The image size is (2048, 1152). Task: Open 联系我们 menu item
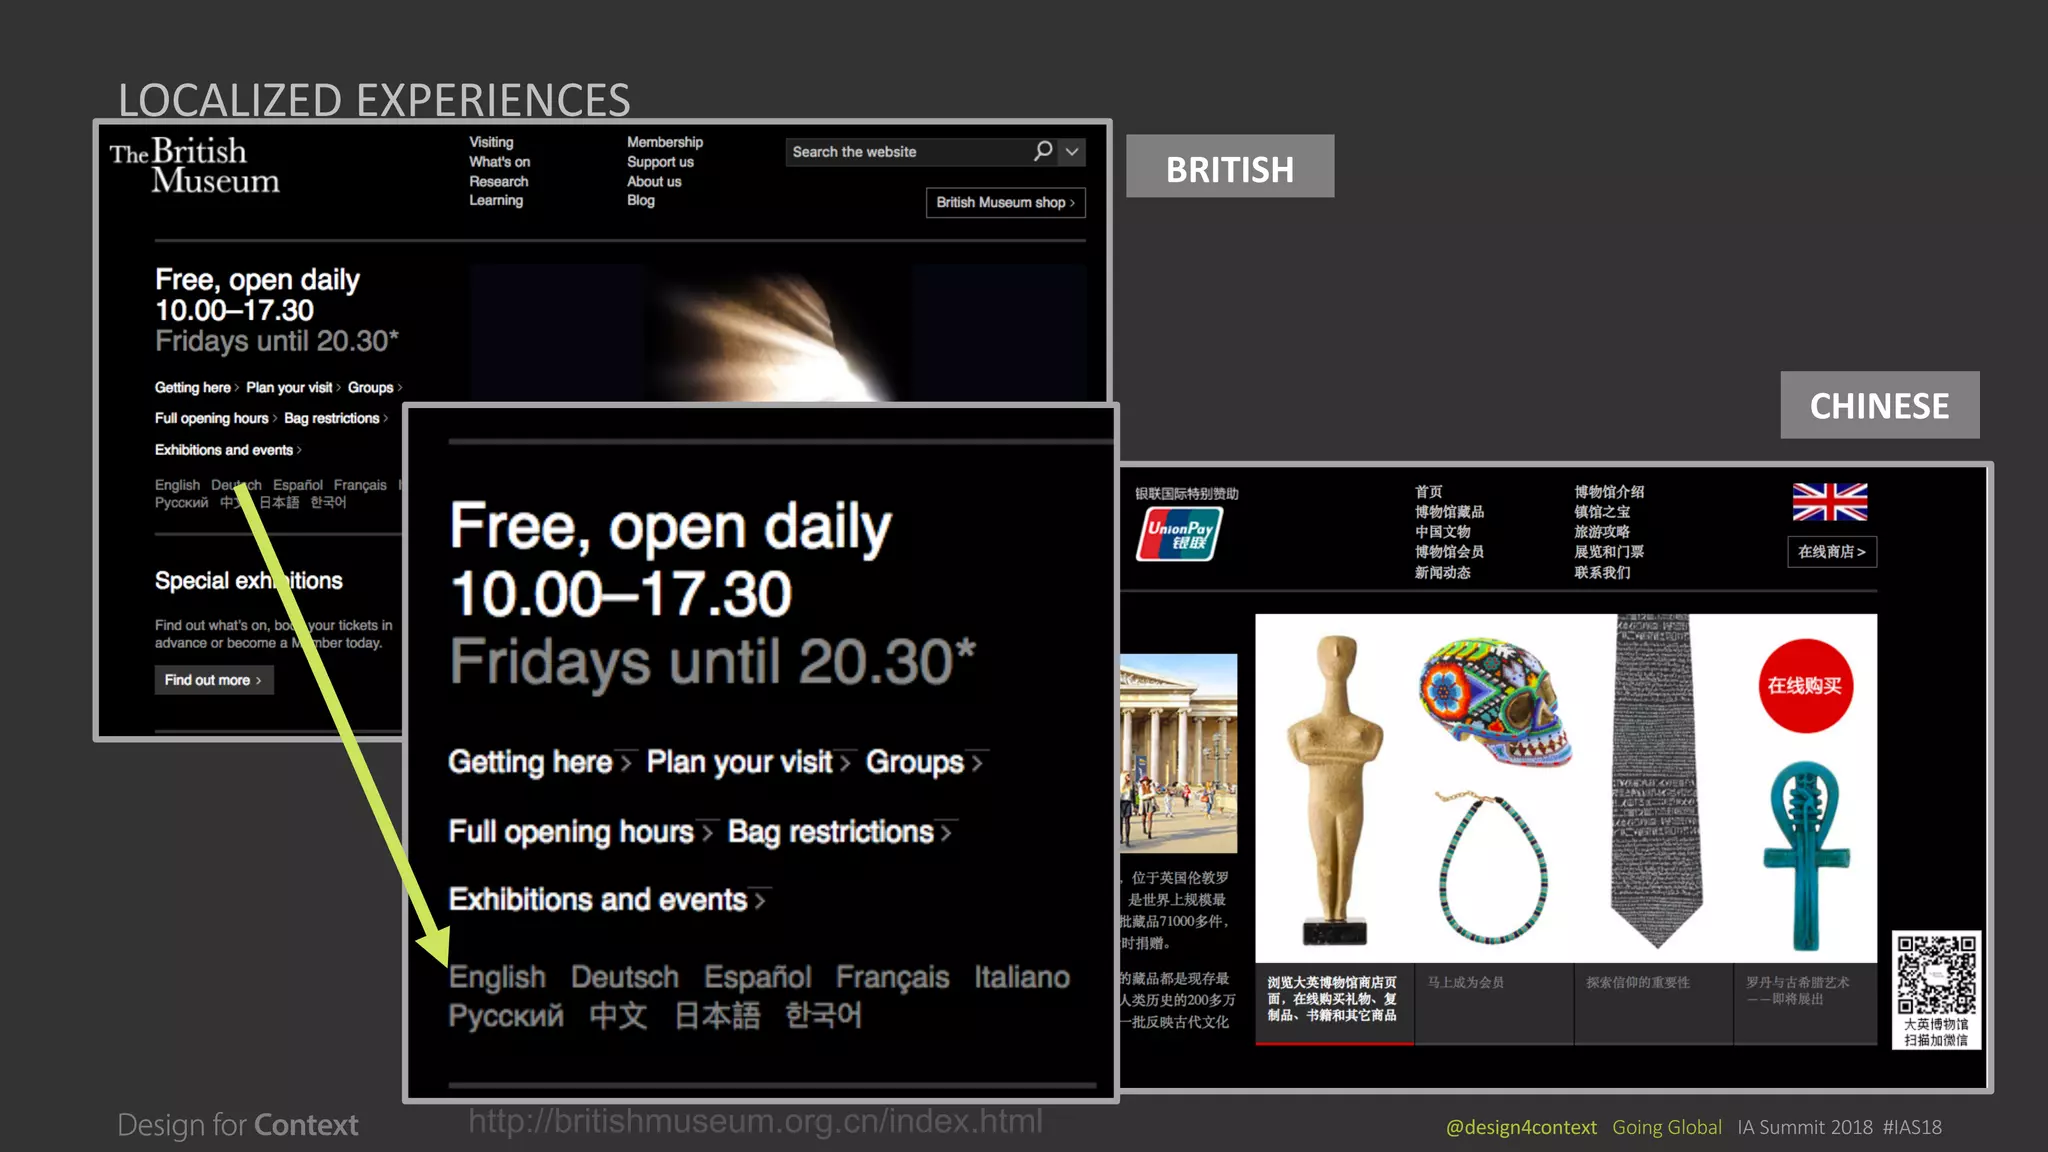pyautogui.click(x=1602, y=572)
